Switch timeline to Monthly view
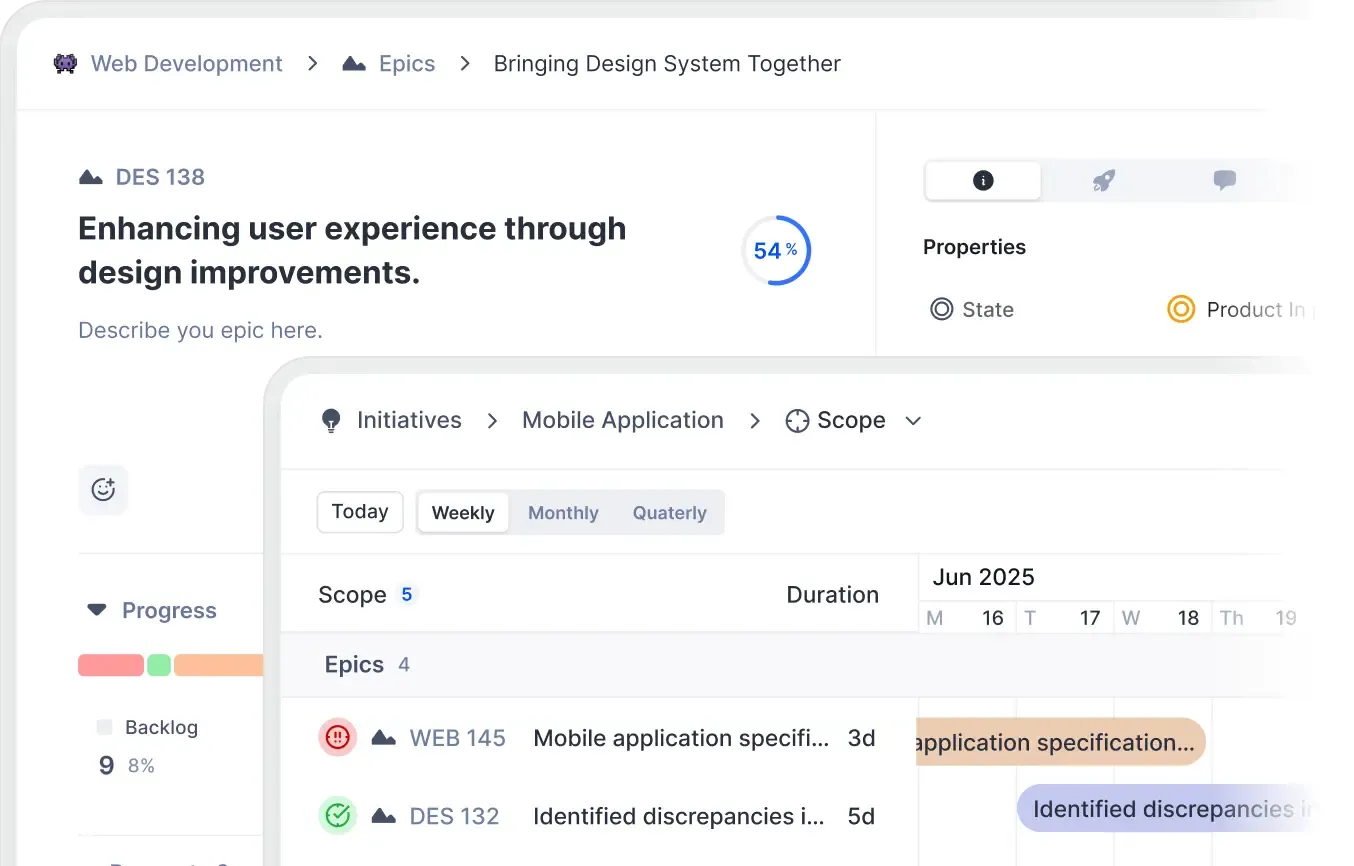 point(563,513)
